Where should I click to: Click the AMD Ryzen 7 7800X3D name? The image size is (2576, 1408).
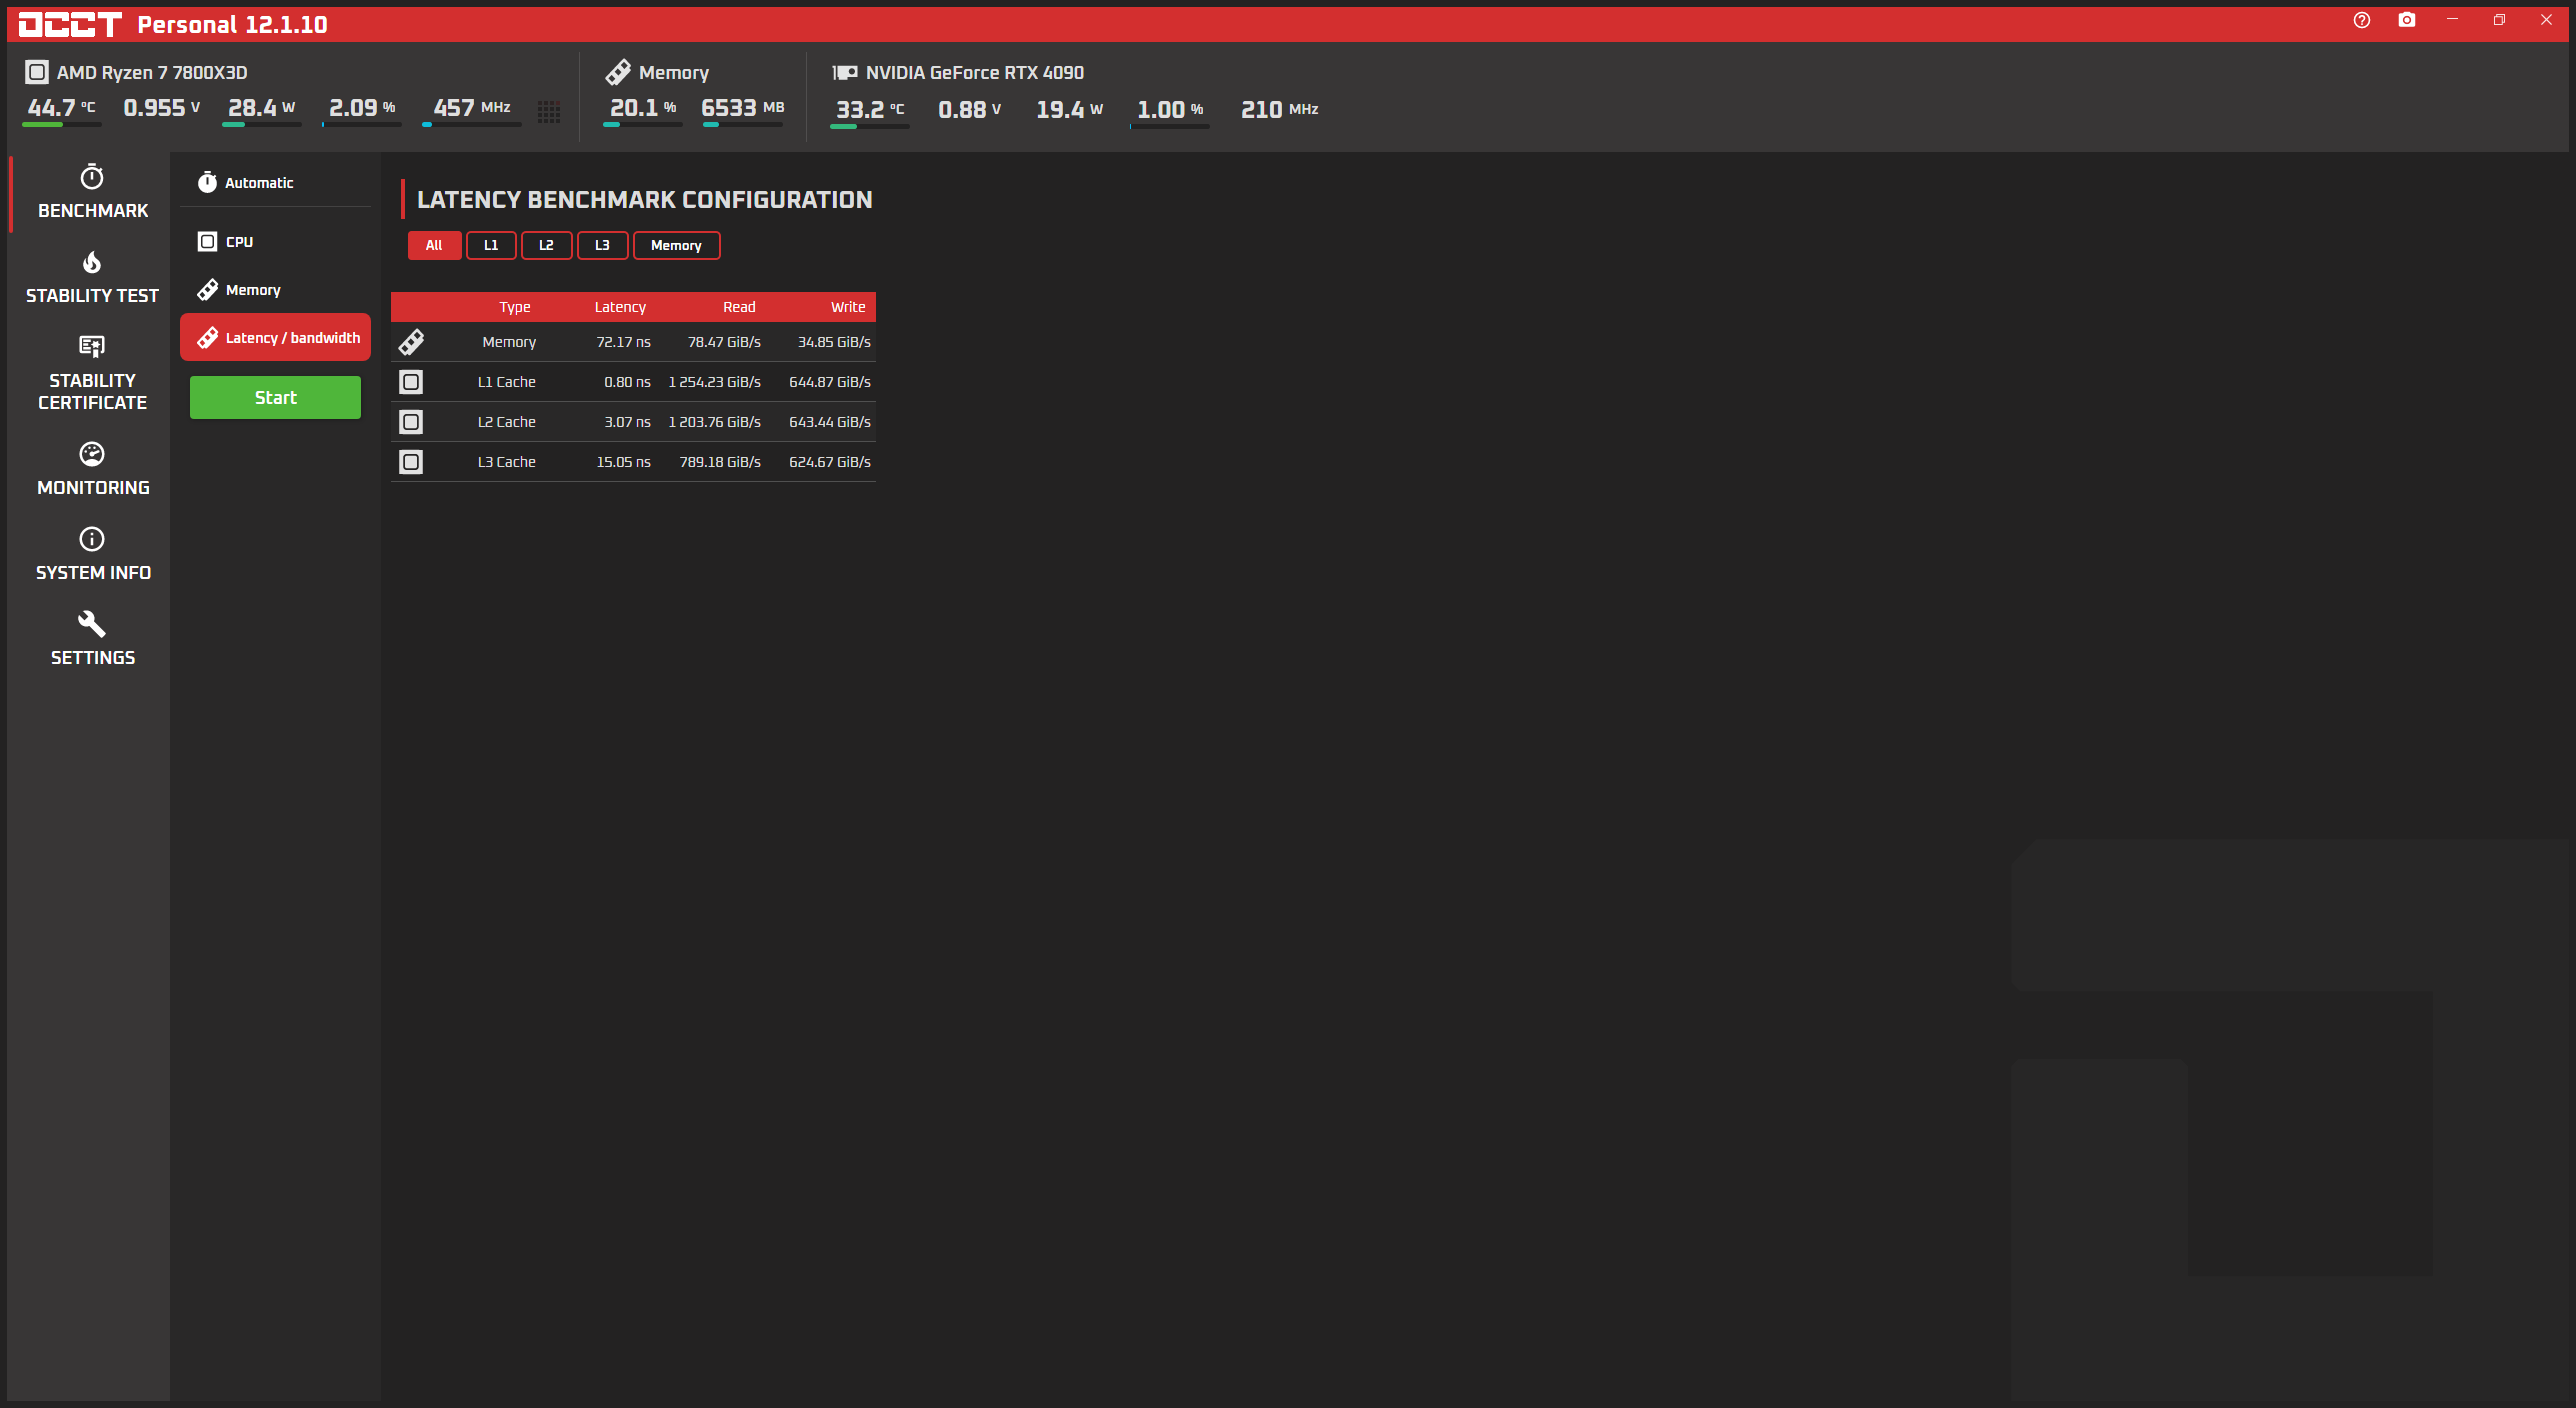click(x=152, y=72)
